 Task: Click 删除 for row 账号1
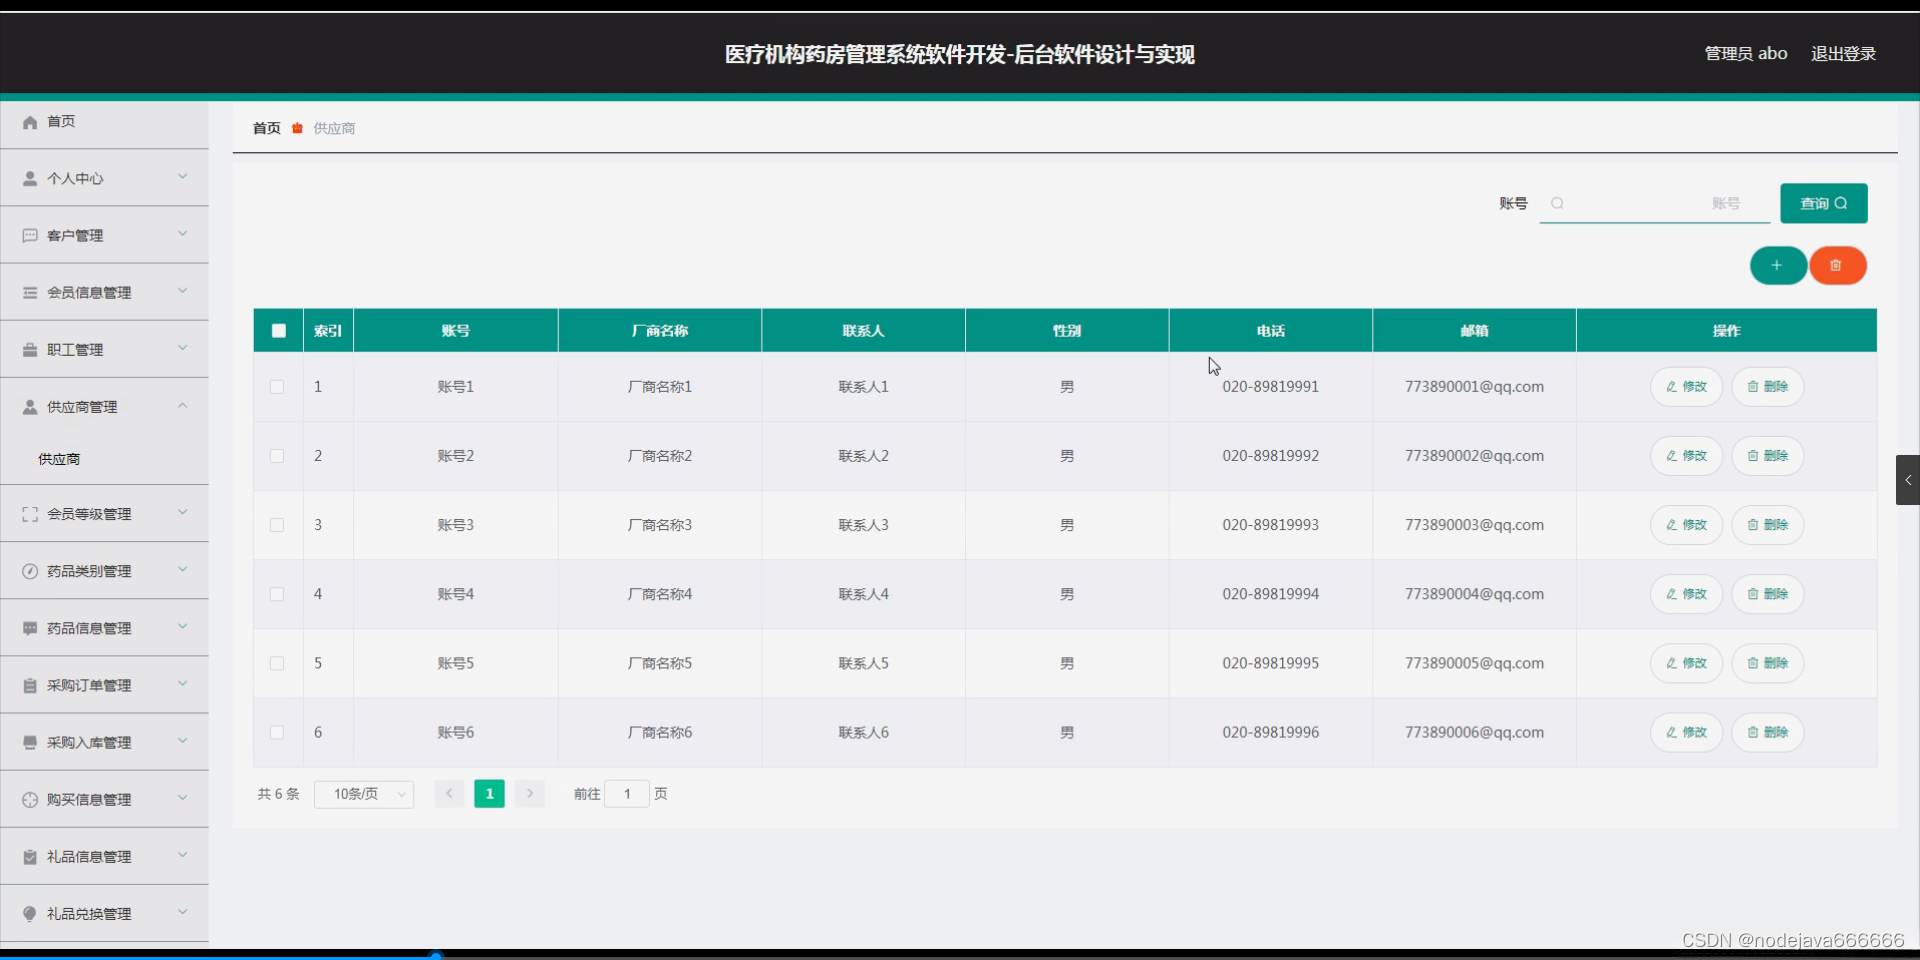click(1767, 387)
